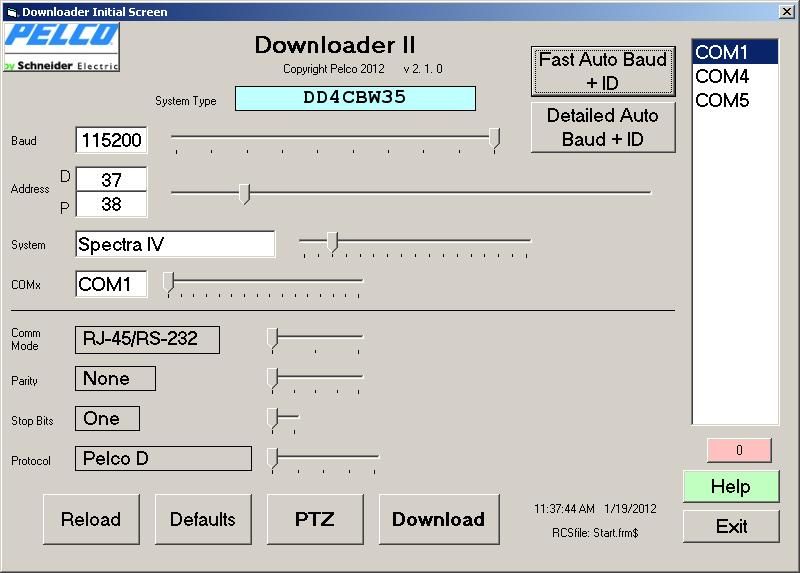Viewport: 800px width, 573px height.
Task: Click the P address field showing 38
Action: 111,204
